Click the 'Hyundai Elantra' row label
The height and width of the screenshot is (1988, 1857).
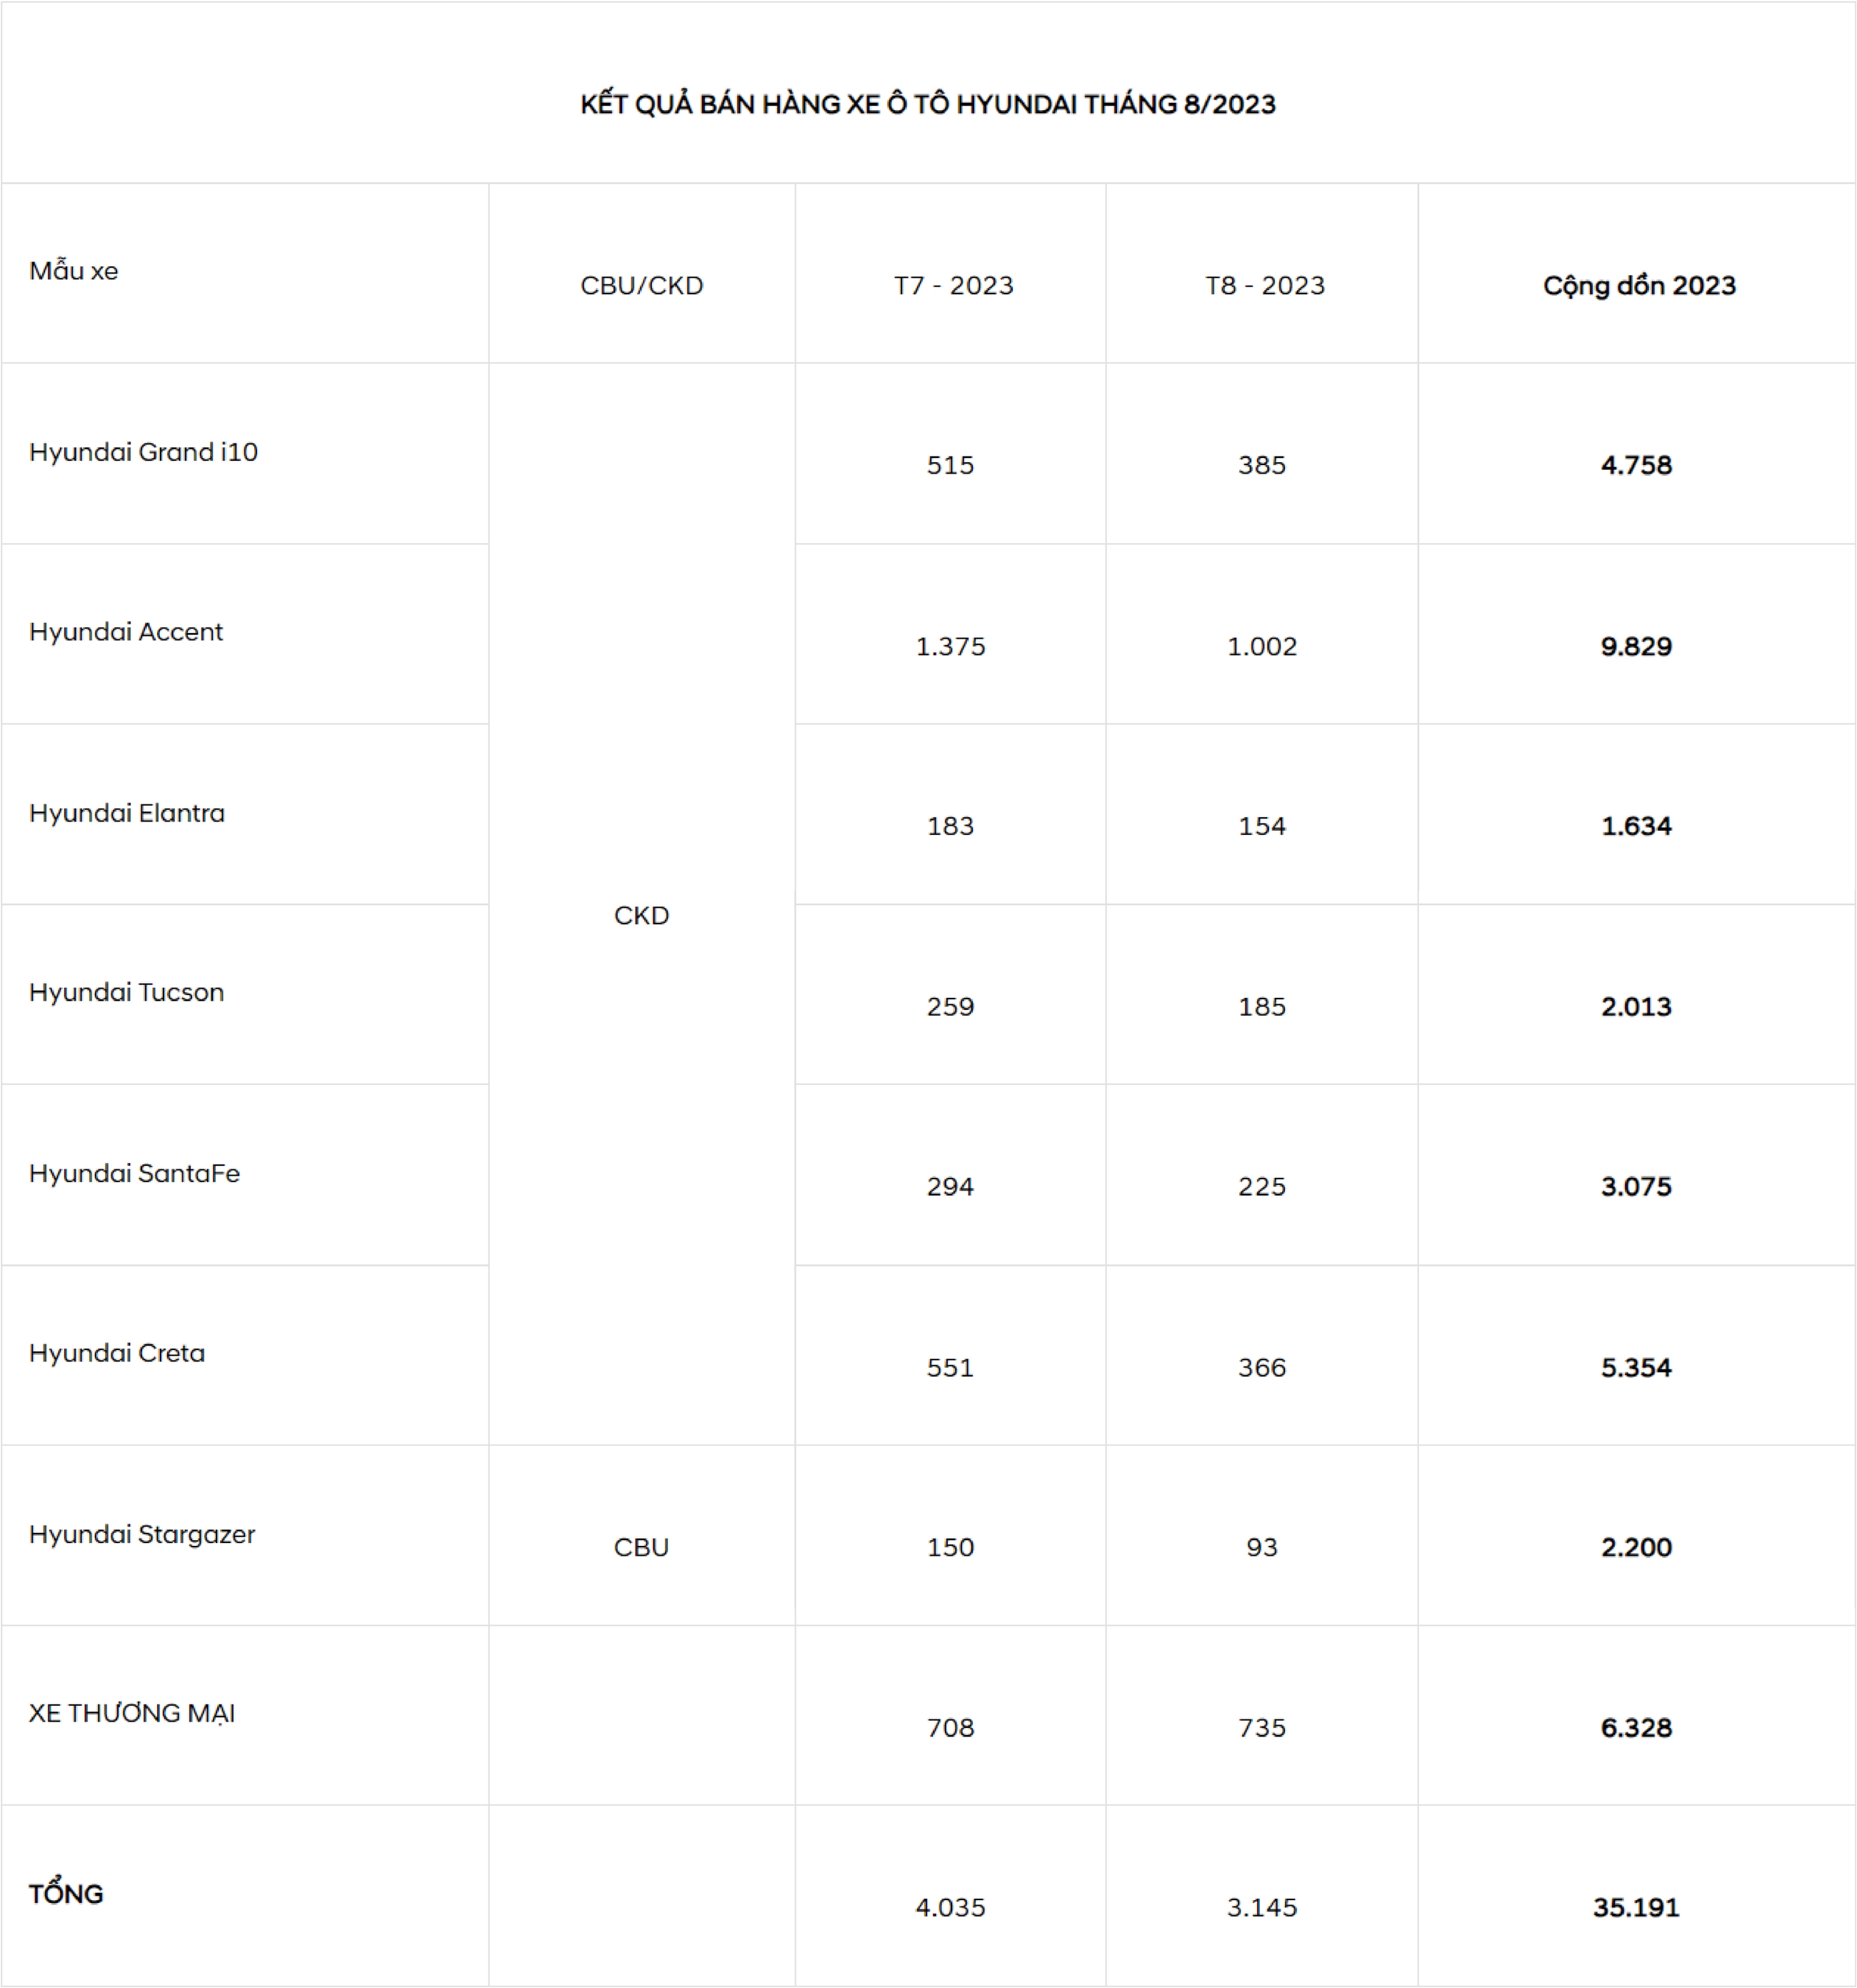[x=127, y=813]
